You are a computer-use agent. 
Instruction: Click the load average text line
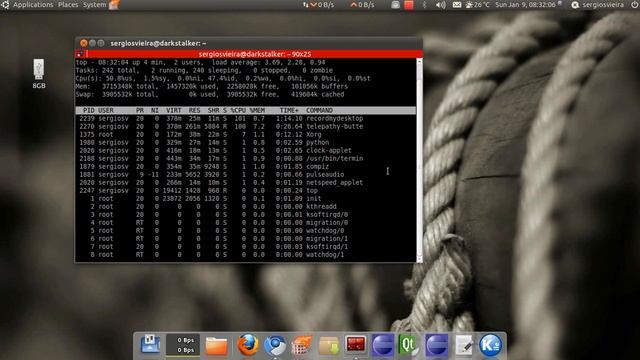(200, 62)
